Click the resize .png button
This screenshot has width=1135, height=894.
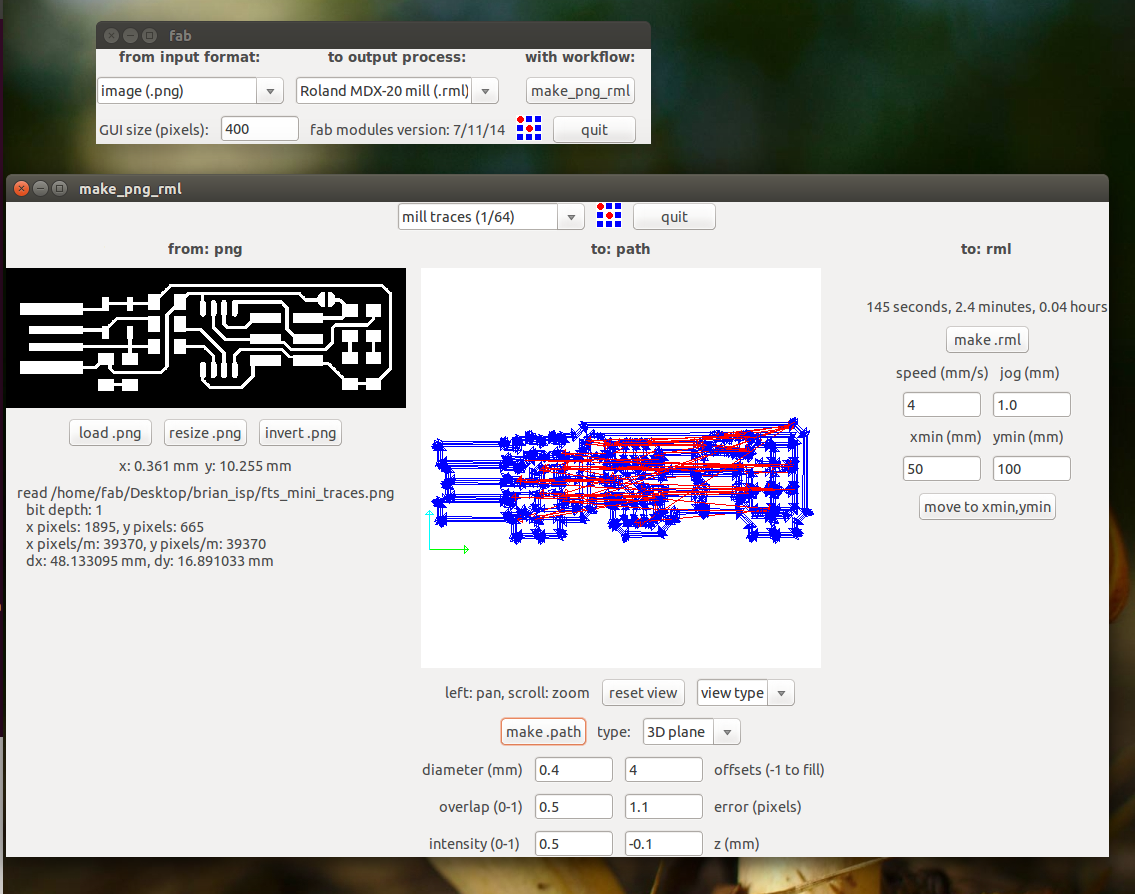(205, 433)
